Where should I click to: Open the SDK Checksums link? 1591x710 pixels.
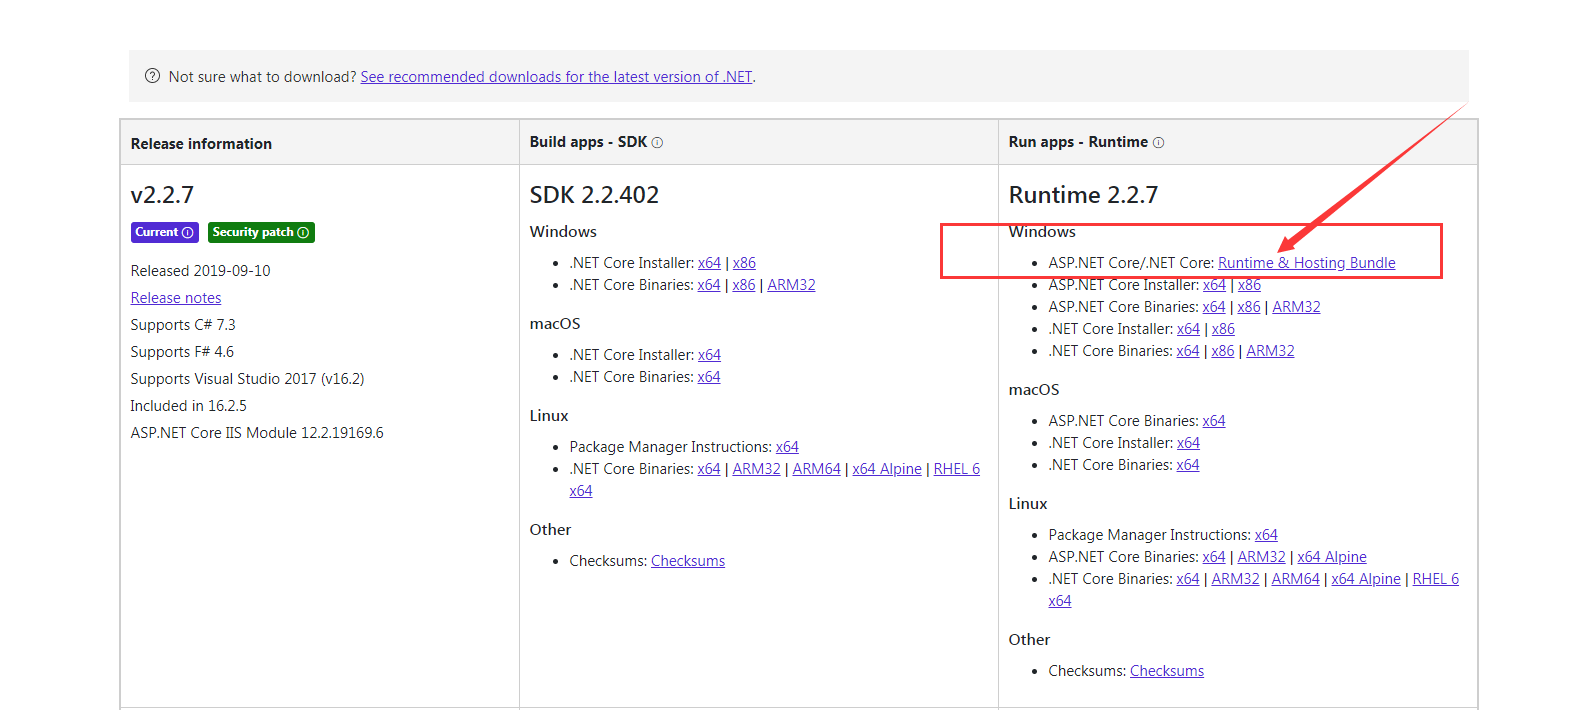tap(688, 561)
